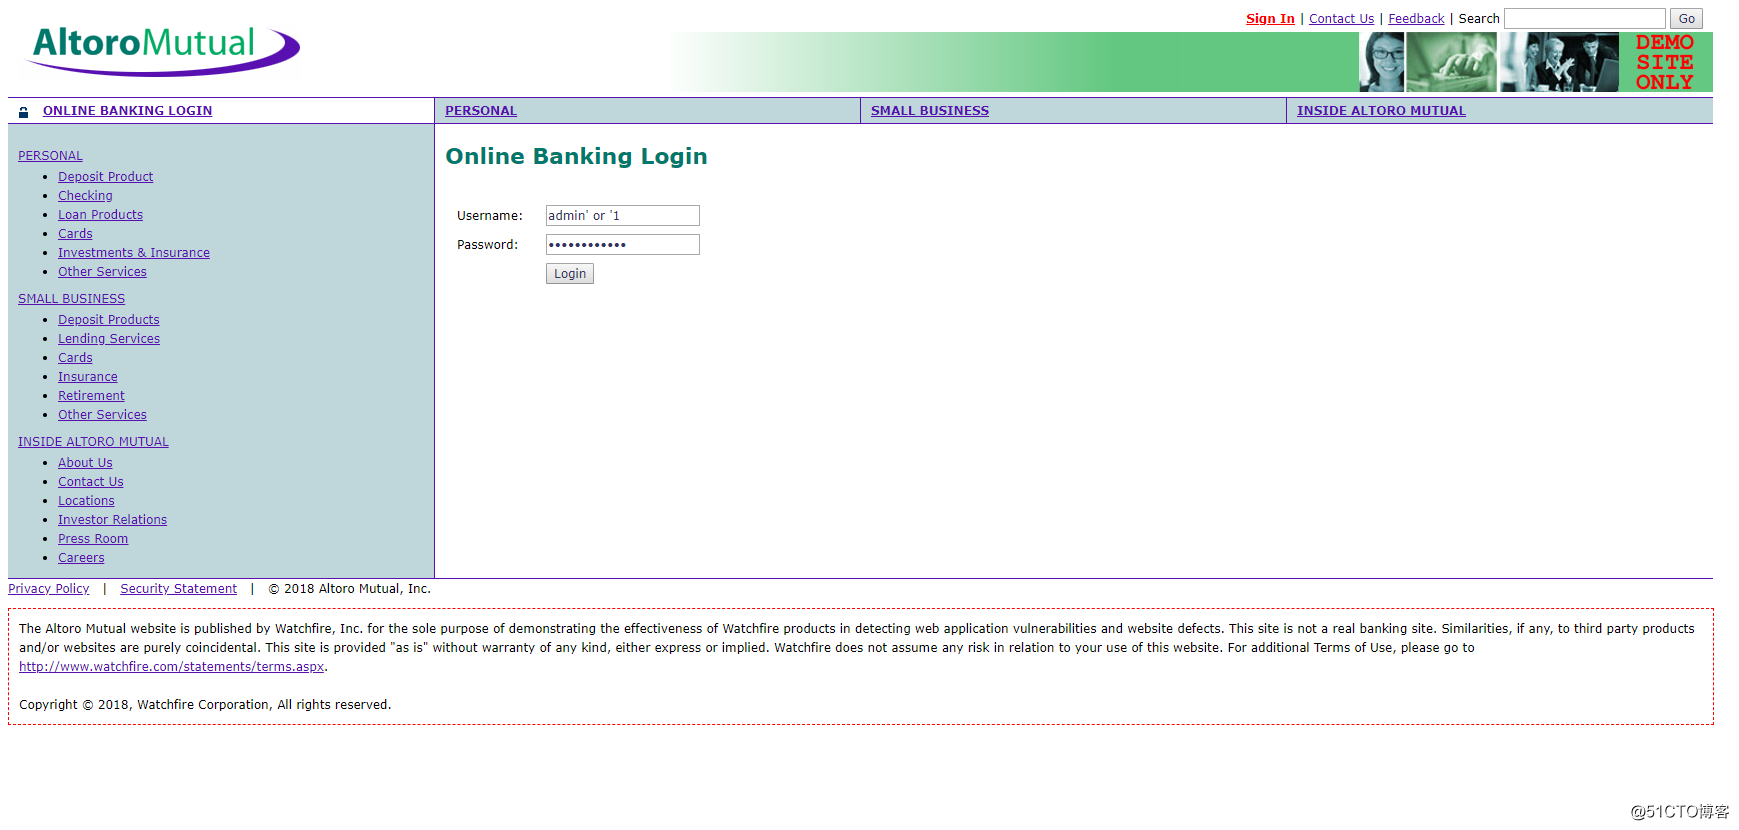Open Cards under Small Business section
The width and height of the screenshot is (1739, 830).
[75, 358]
